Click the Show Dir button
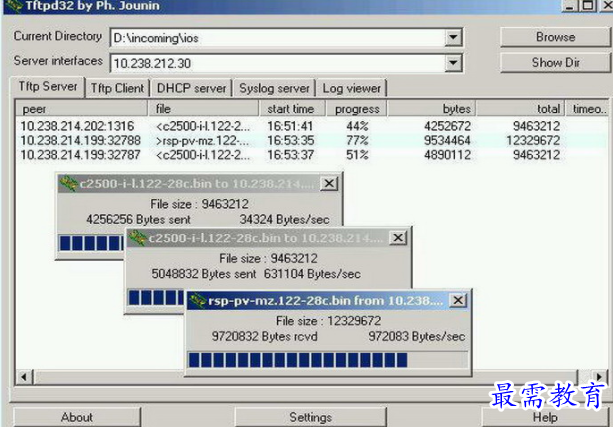This screenshot has width=613, height=427. [555, 63]
